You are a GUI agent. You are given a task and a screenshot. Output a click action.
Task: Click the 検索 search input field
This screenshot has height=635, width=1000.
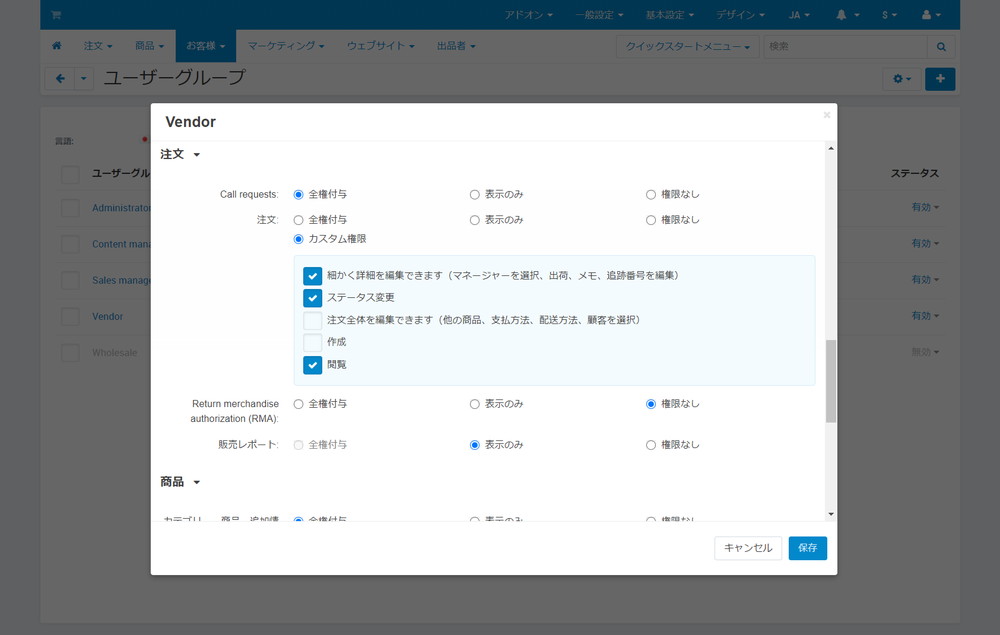(845, 47)
